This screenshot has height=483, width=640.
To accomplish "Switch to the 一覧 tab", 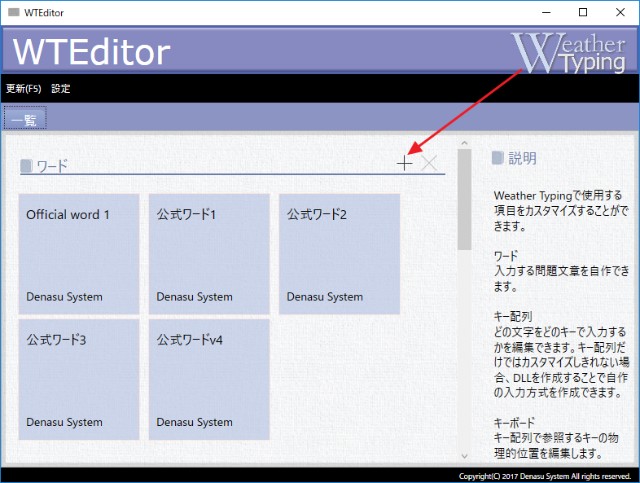I will [x=25, y=118].
